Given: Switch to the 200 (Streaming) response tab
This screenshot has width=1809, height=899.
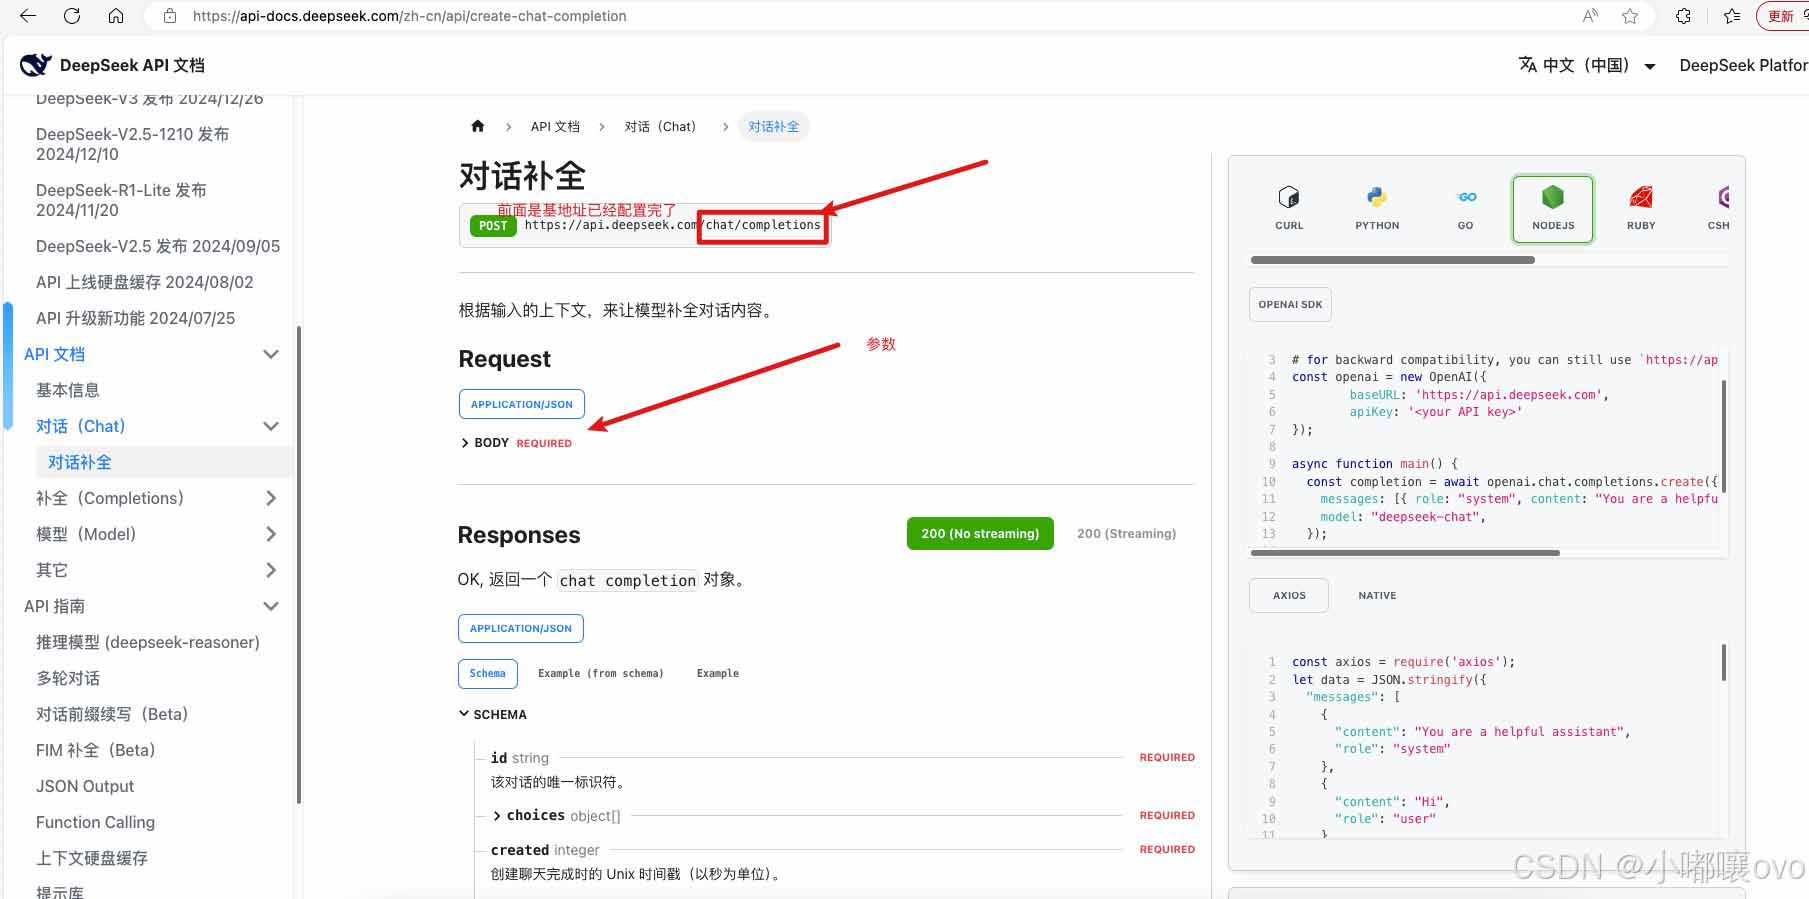Looking at the screenshot, I should pyautogui.click(x=1126, y=533).
